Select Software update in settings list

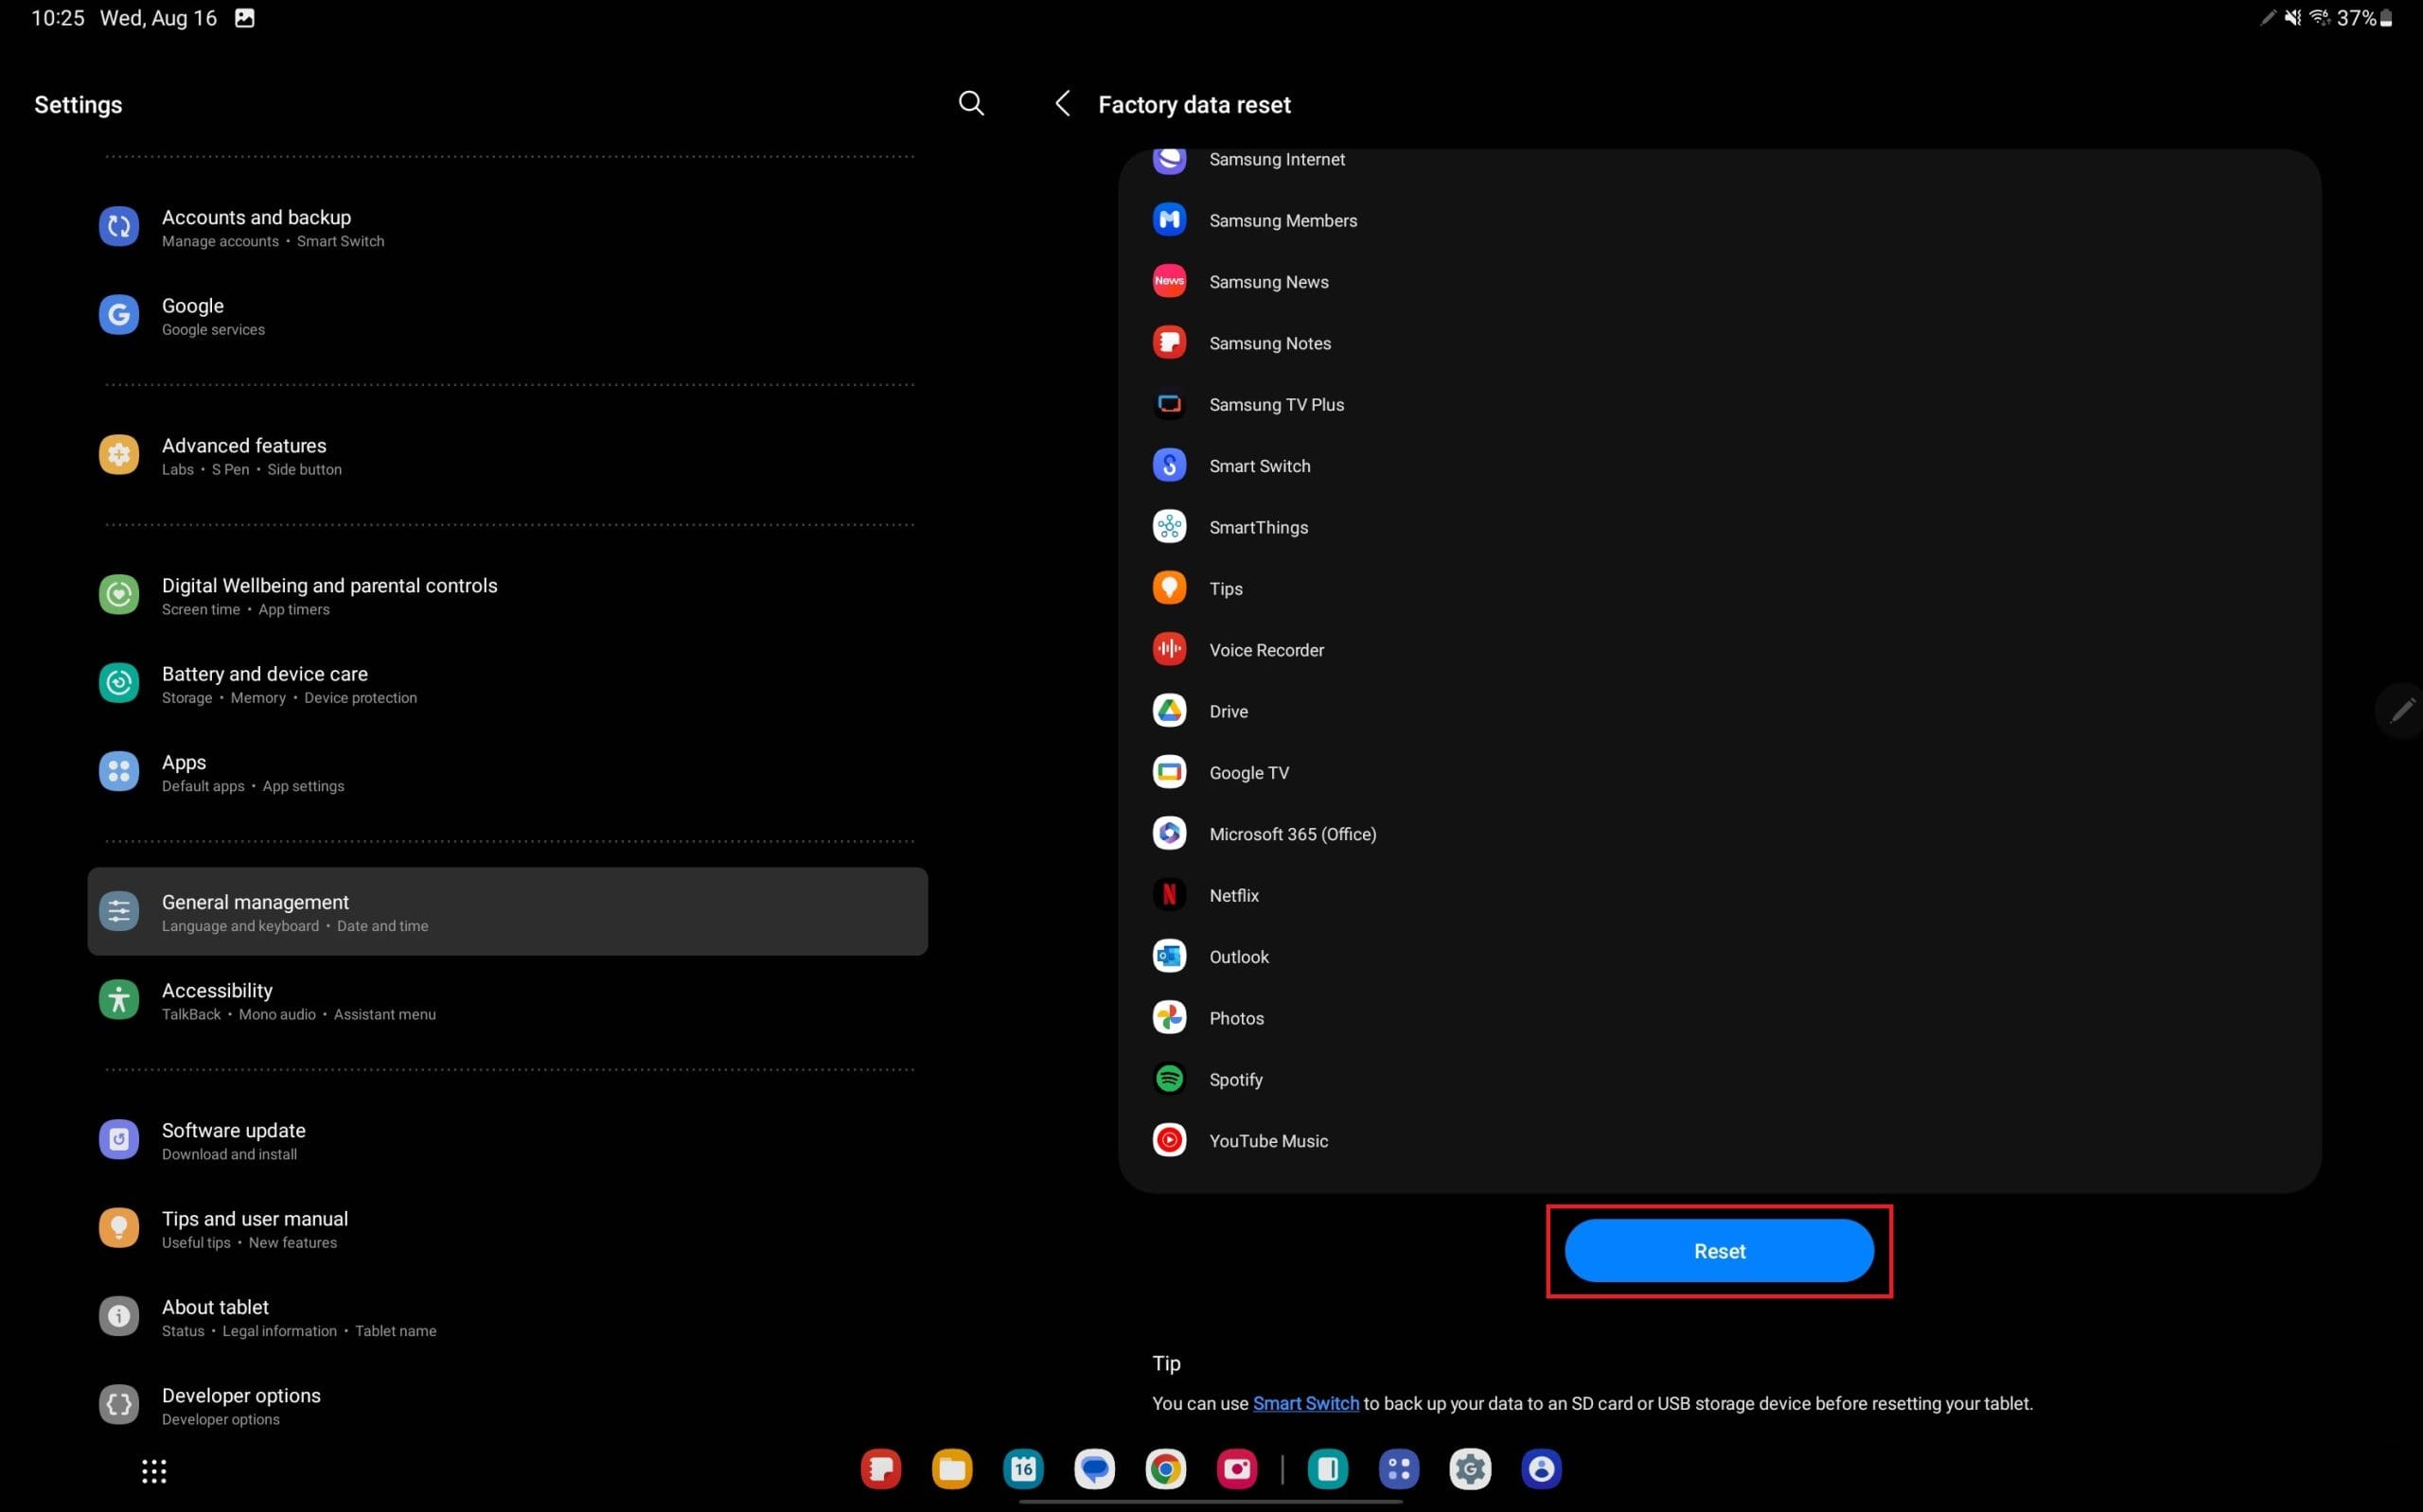(x=507, y=1140)
